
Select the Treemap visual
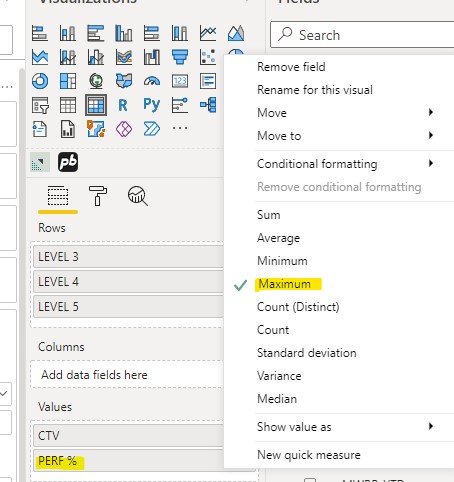tap(68, 81)
